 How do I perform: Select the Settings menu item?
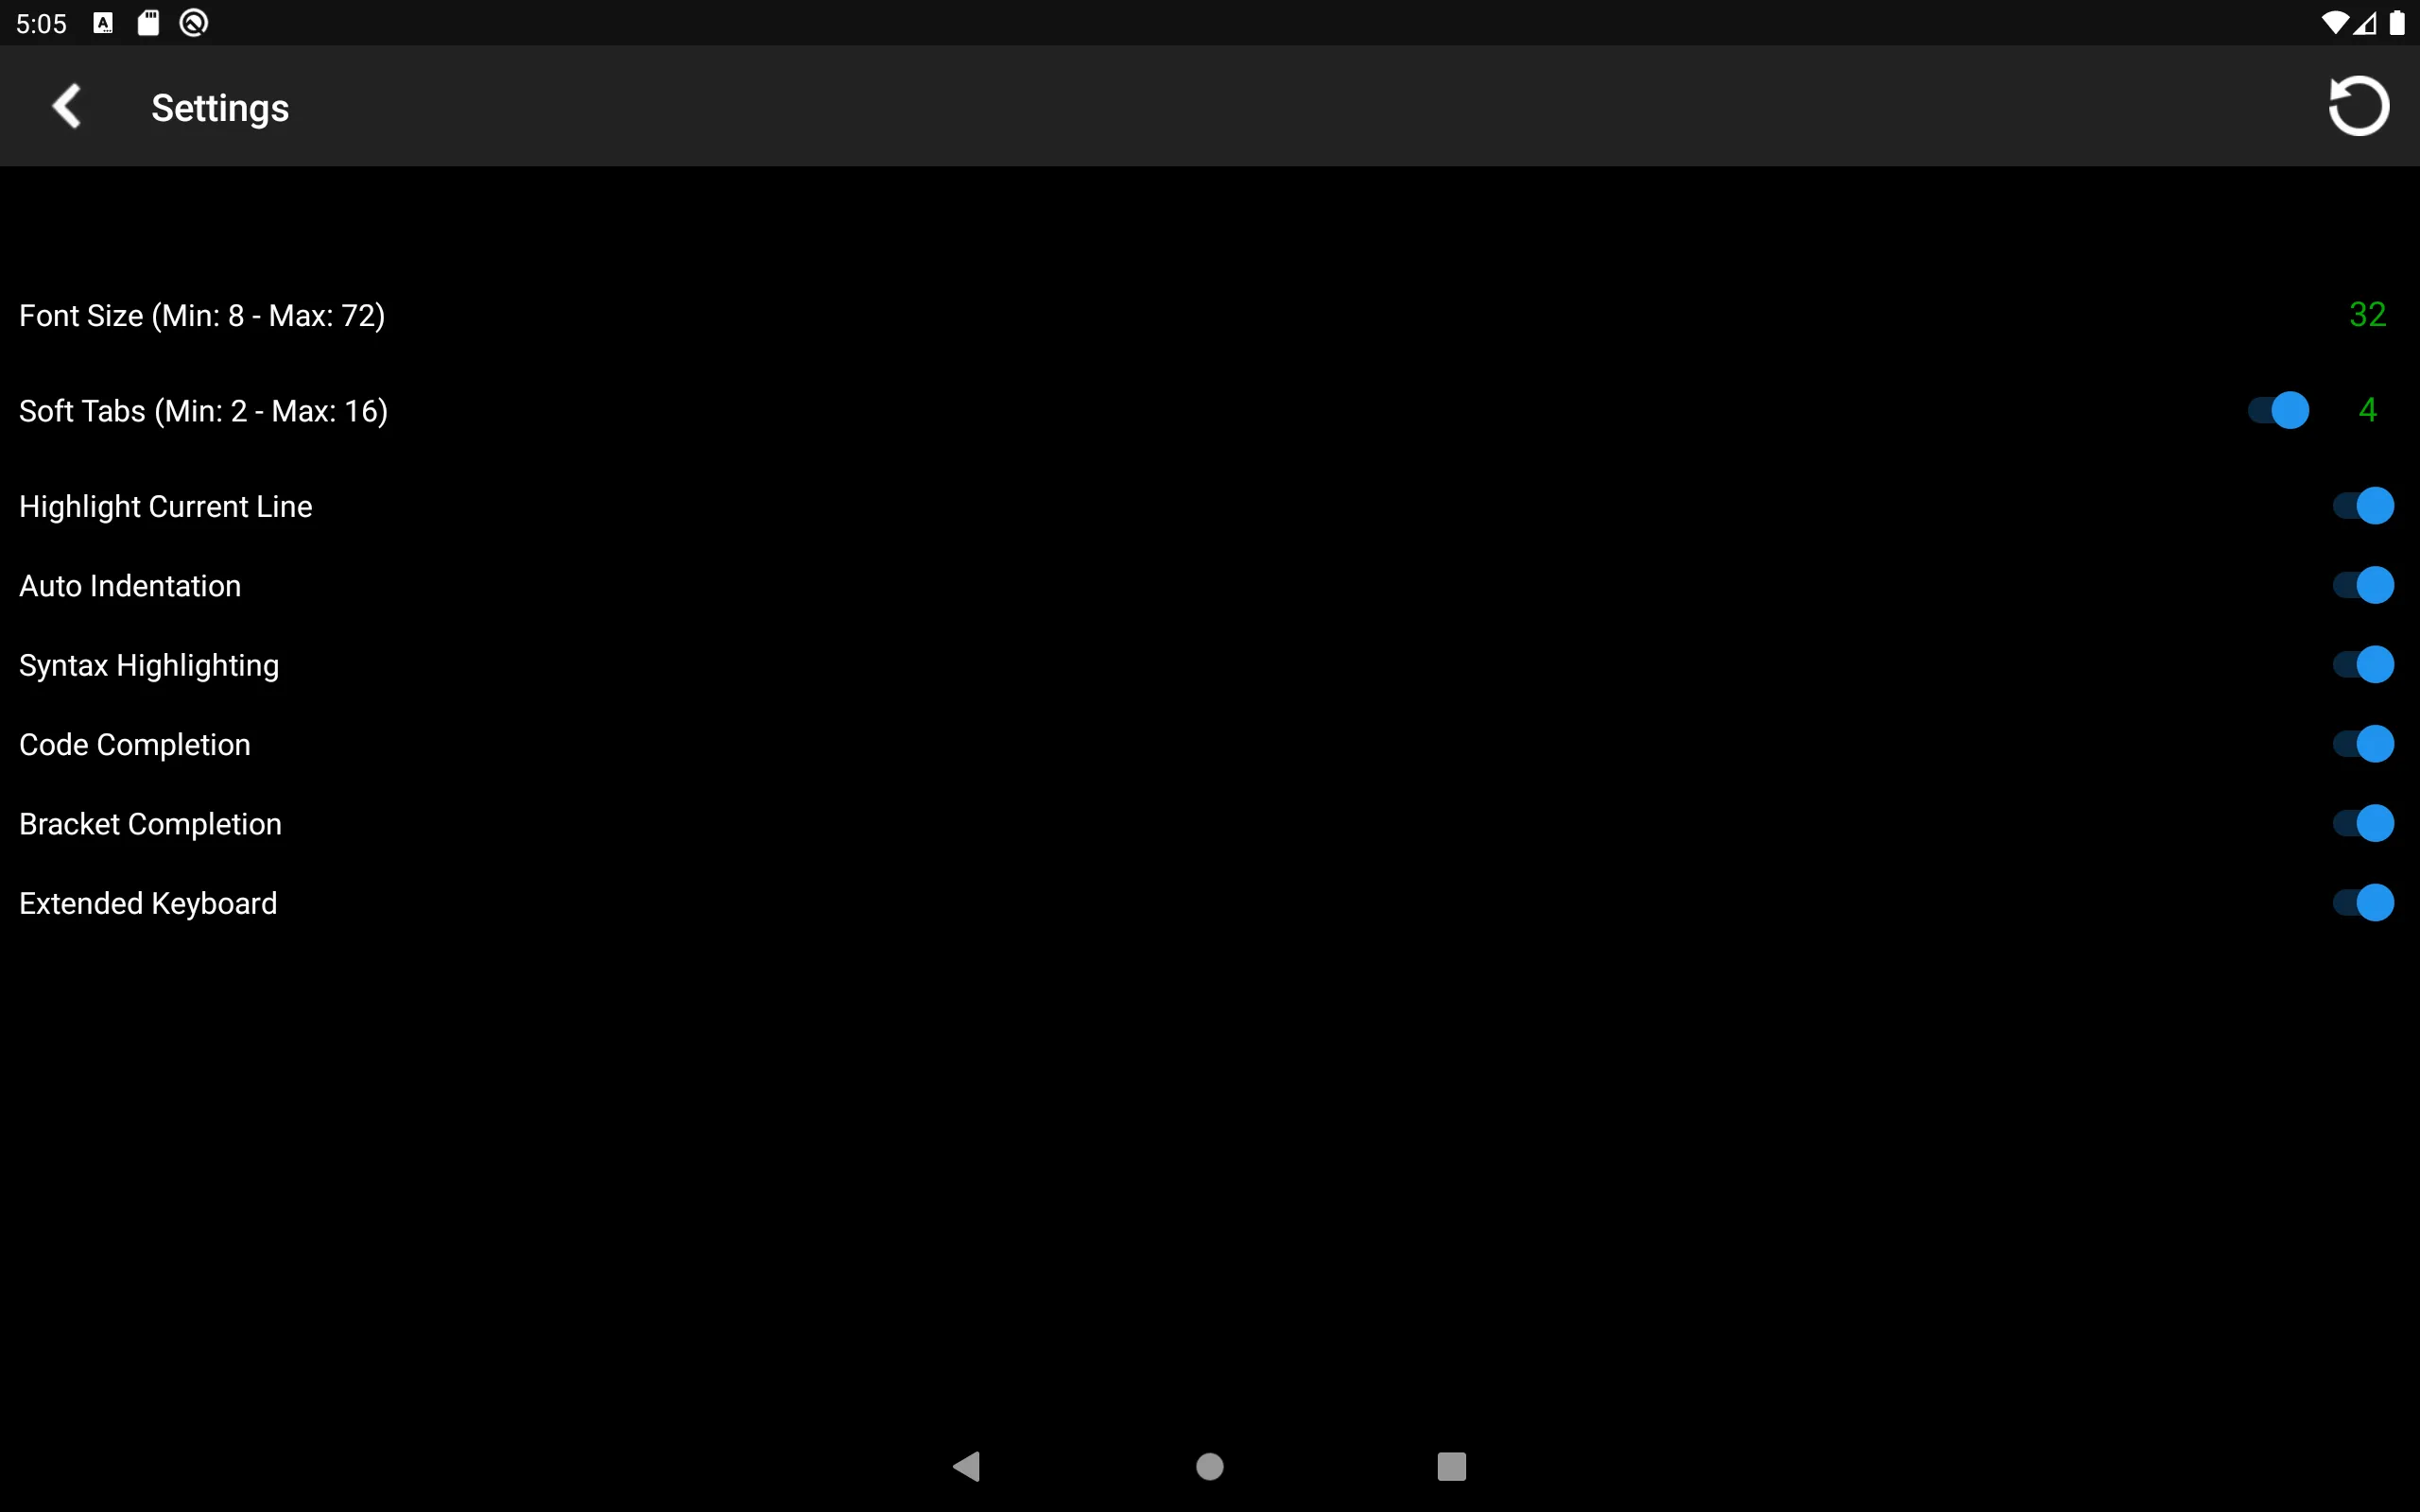[x=219, y=106]
